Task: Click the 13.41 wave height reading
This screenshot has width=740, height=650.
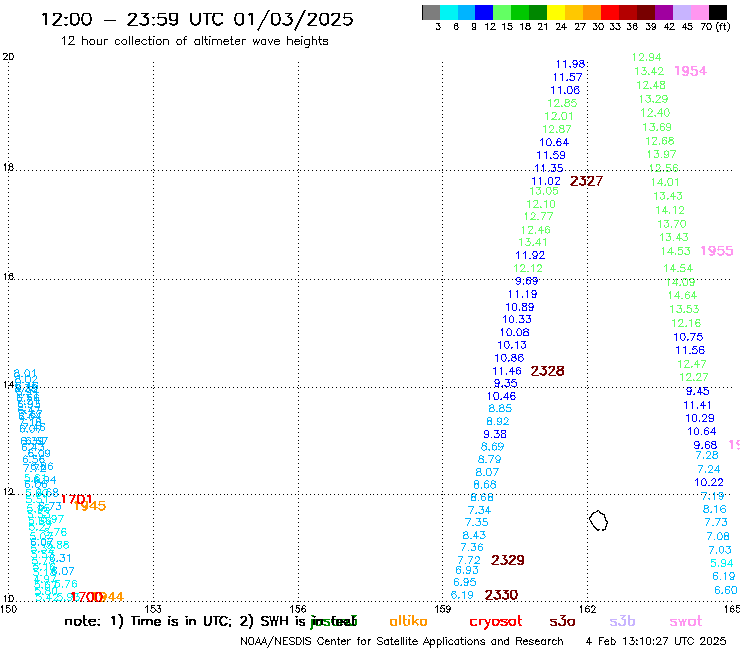Action: 533,242
